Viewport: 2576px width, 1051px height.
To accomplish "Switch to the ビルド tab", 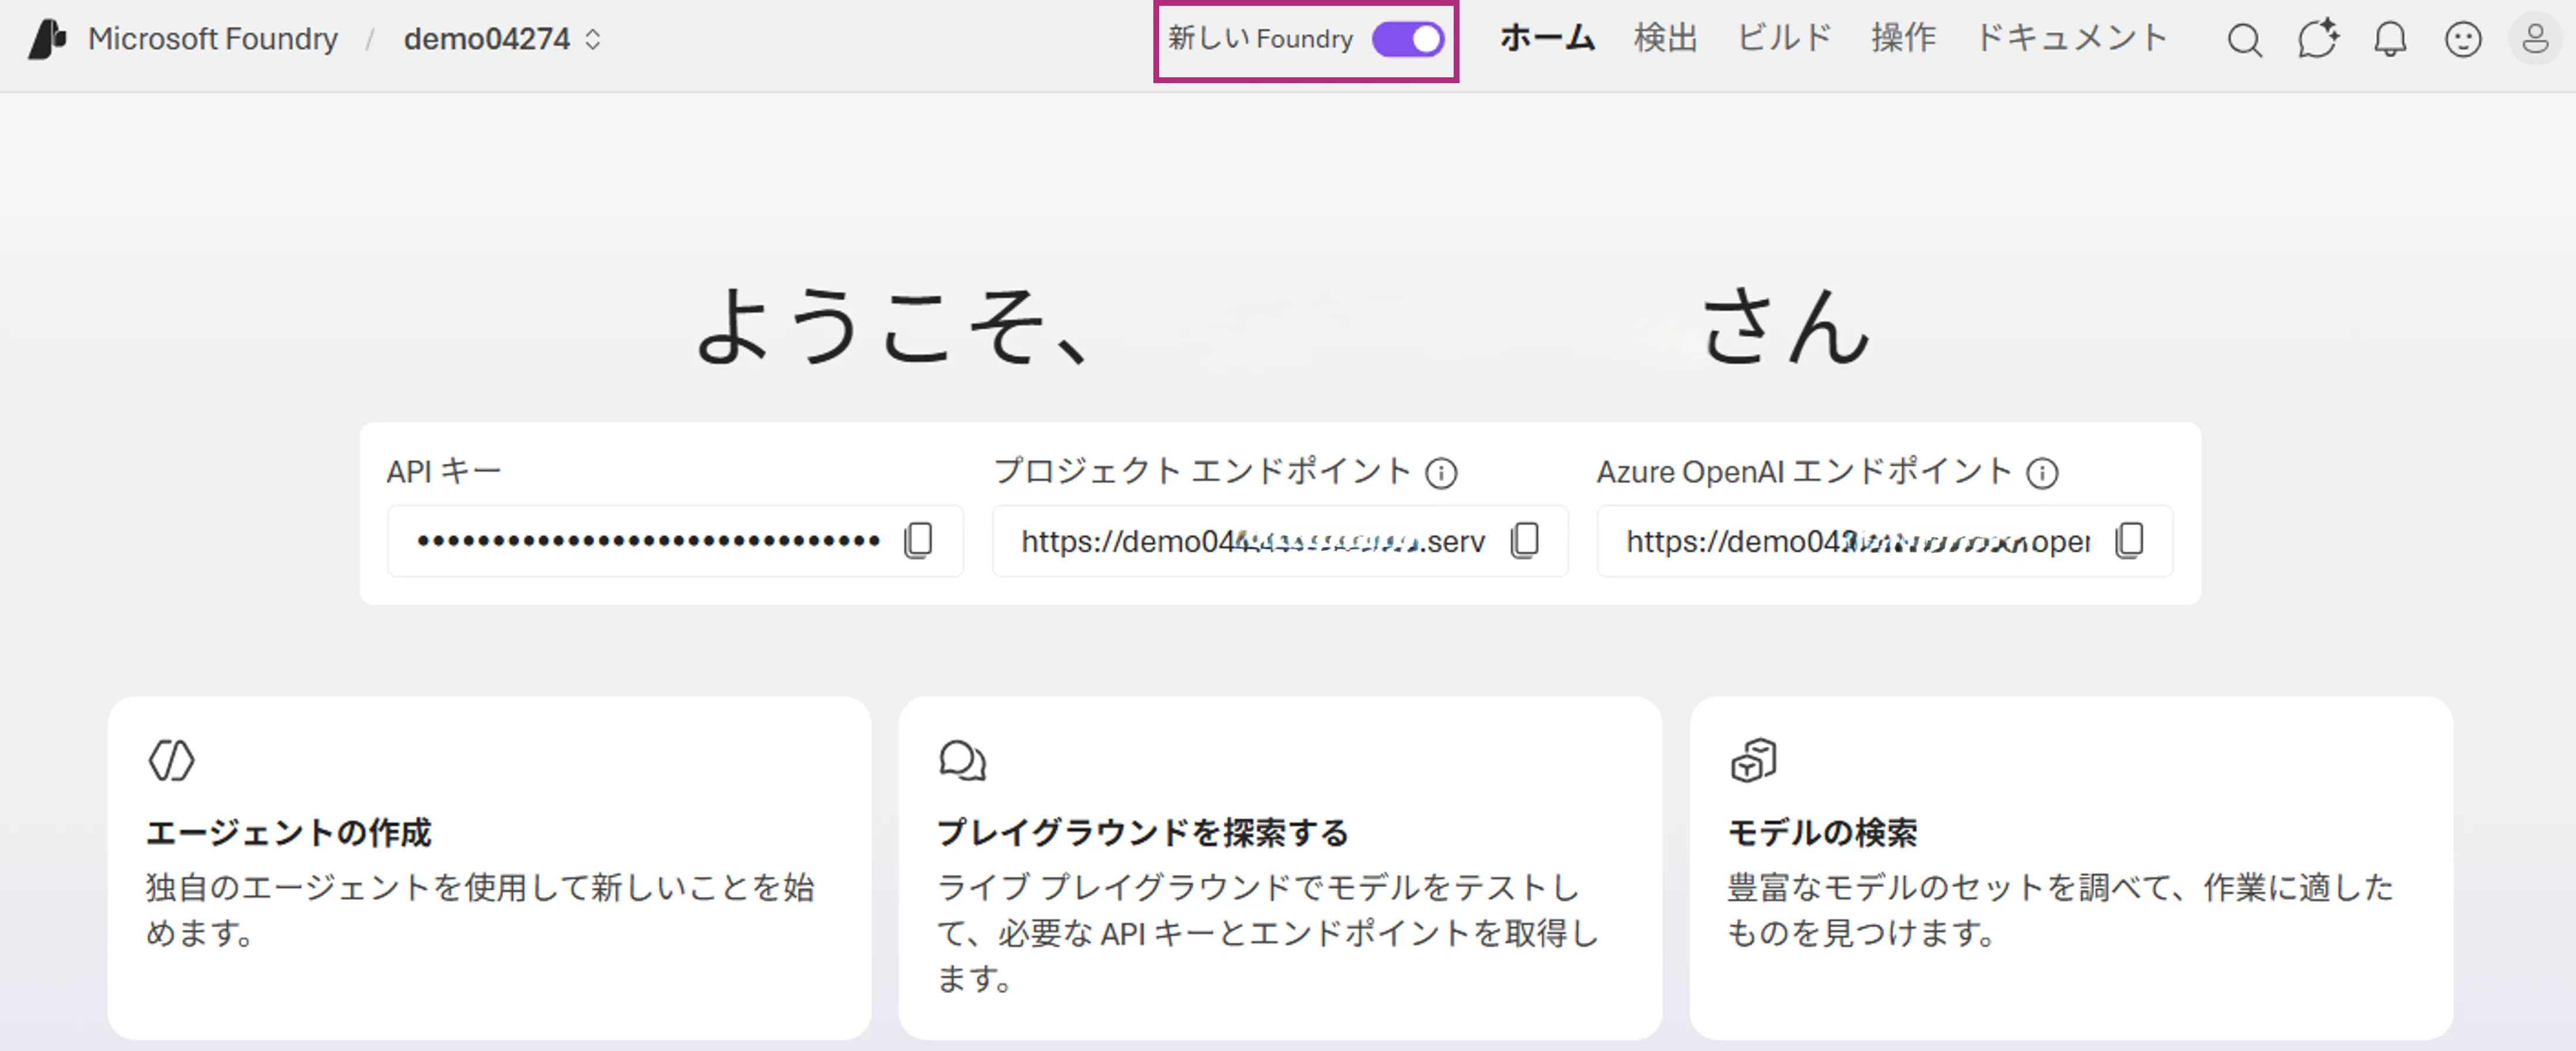I will 1784,39.
